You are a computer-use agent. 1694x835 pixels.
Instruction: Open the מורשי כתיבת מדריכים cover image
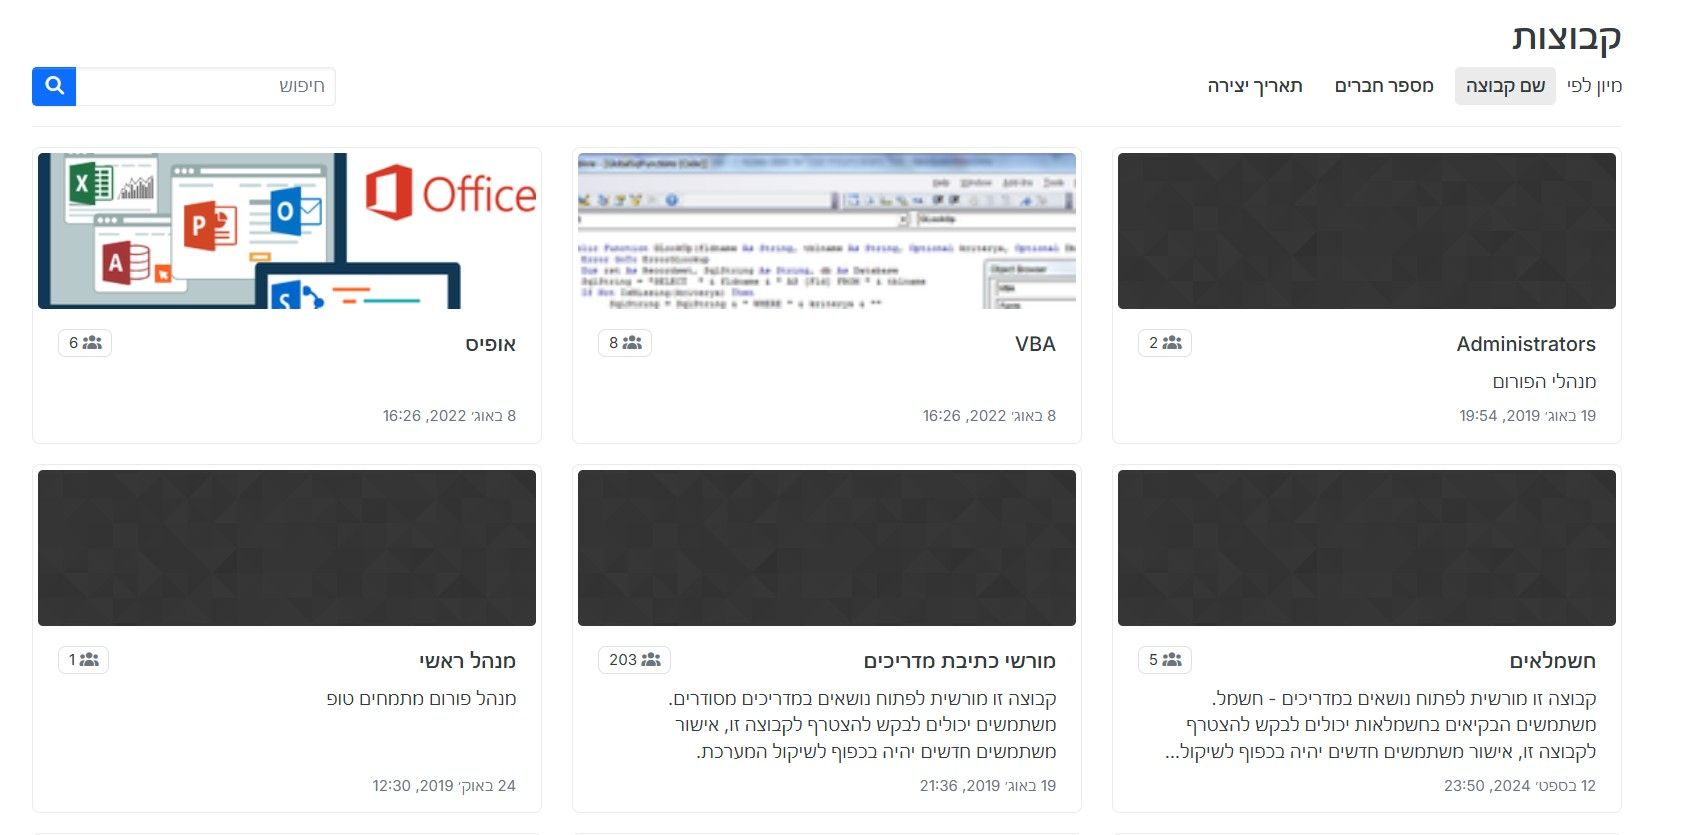pos(827,548)
